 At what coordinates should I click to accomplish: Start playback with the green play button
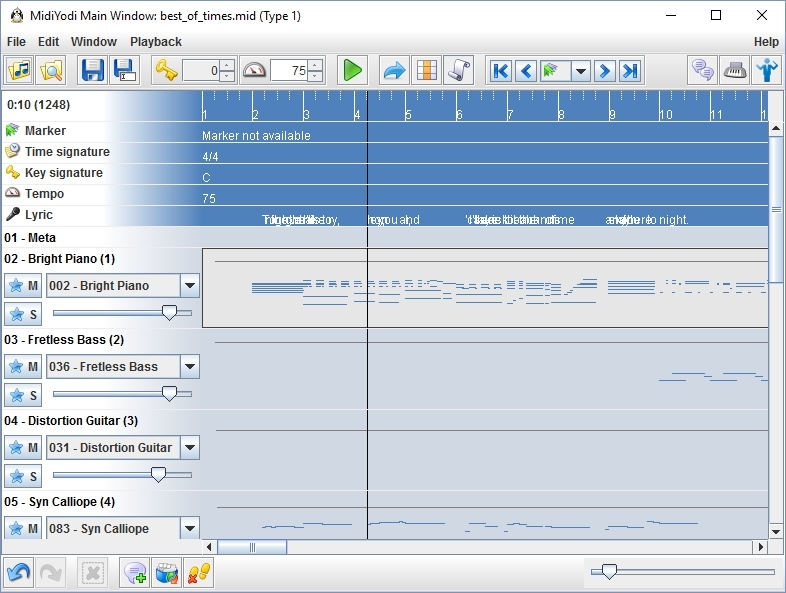(x=352, y=70)
